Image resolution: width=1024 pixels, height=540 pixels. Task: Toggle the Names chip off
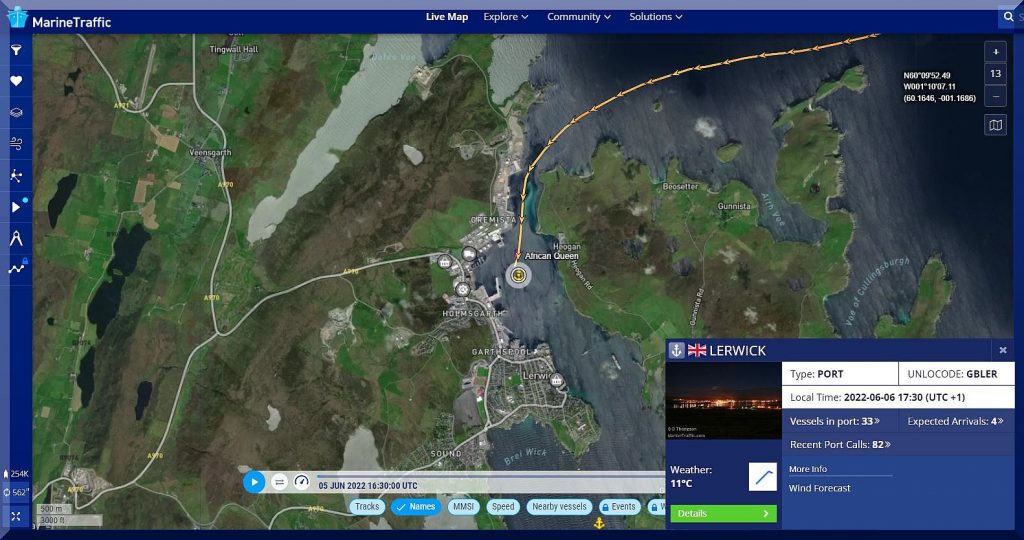click(x=416, y=507)
